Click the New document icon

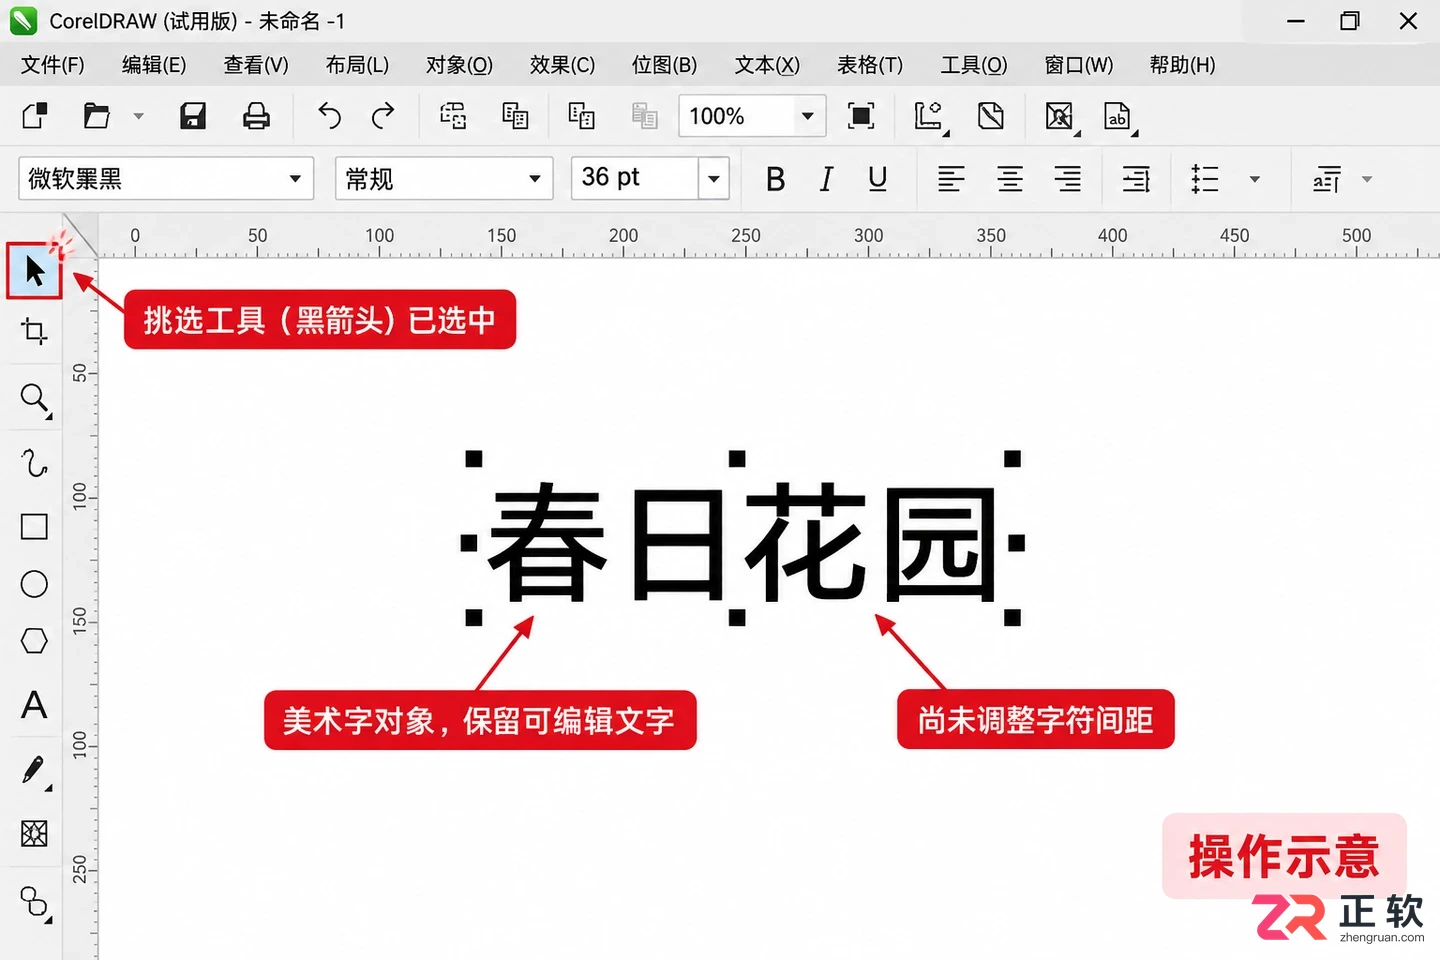tap(35, 116)
